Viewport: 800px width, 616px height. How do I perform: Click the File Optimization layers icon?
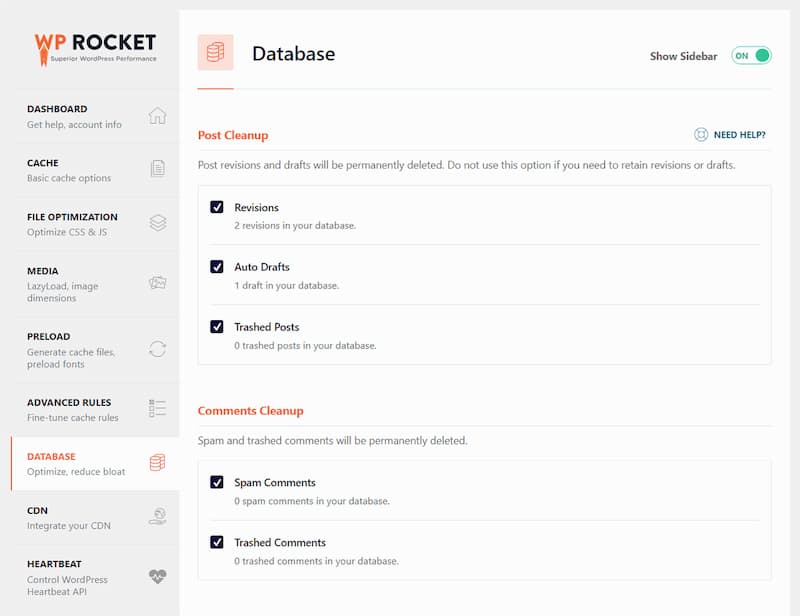coord(158,223)
